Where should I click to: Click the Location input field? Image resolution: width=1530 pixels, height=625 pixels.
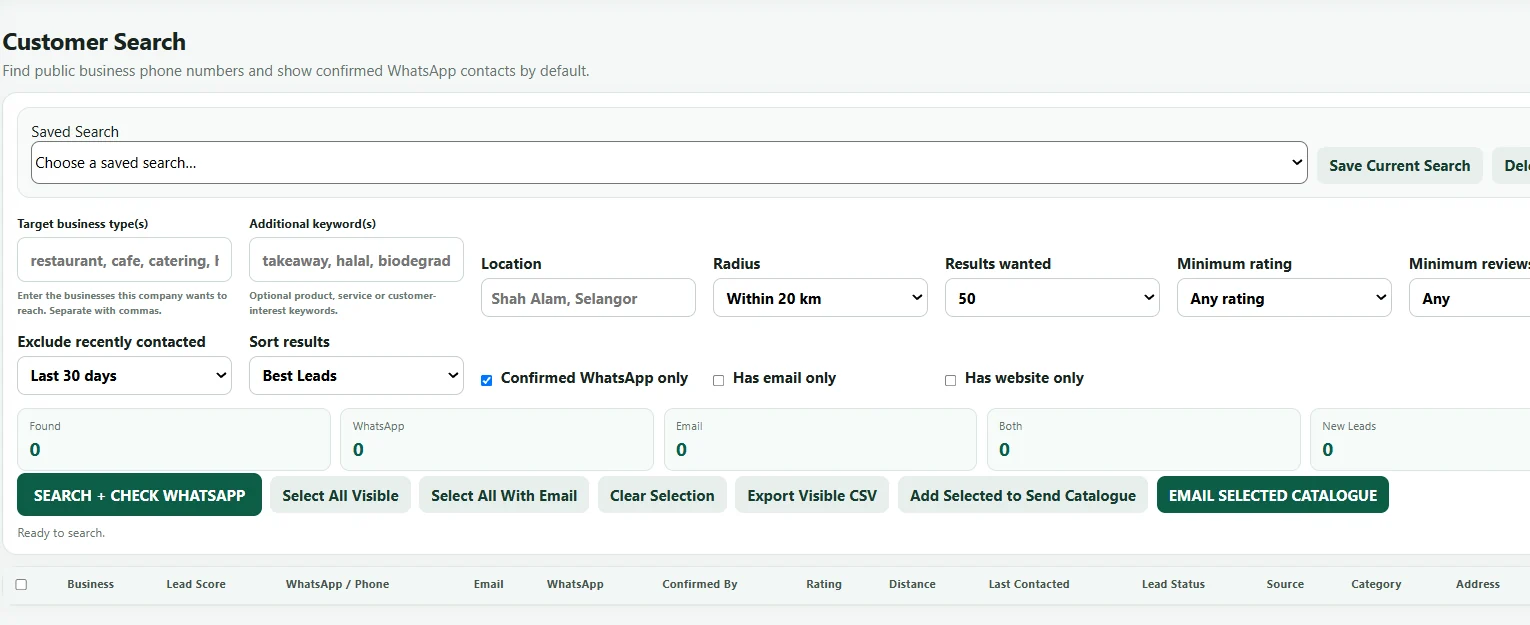click(588, 298)
